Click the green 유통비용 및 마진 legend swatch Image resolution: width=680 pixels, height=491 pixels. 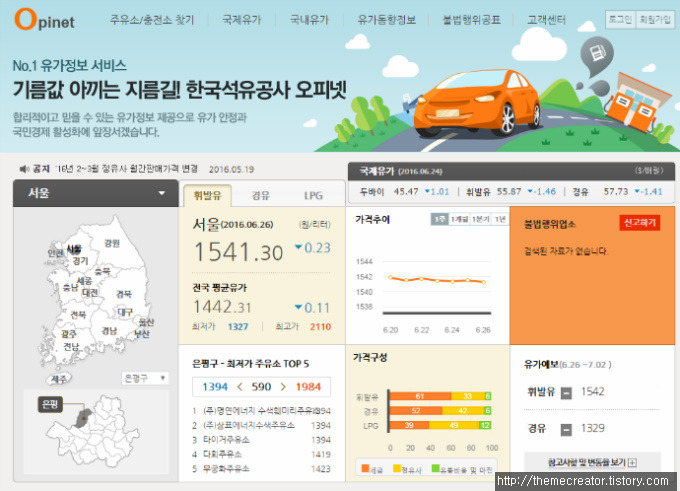click(435, 468)
